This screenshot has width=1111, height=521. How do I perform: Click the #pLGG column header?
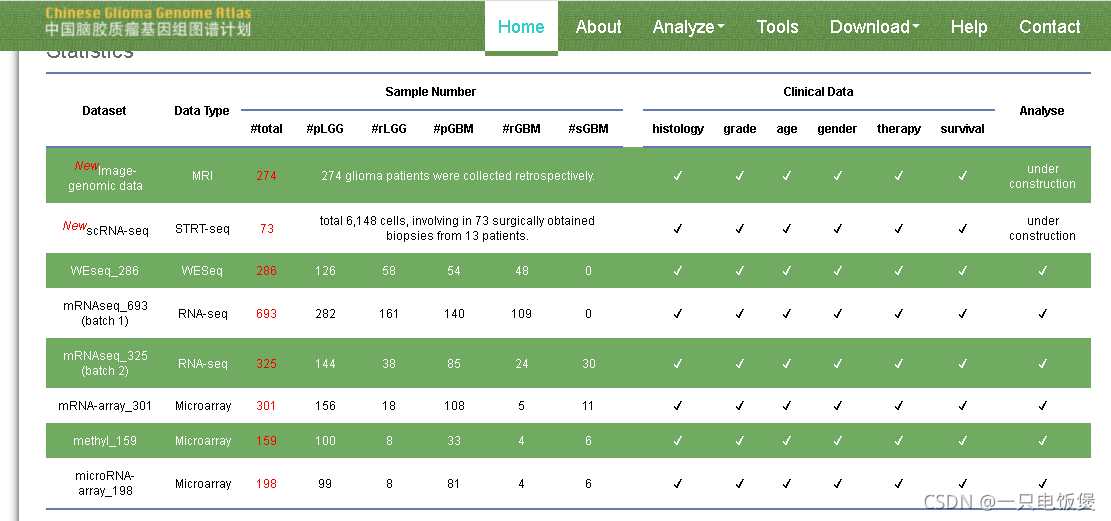click(325, 129)
